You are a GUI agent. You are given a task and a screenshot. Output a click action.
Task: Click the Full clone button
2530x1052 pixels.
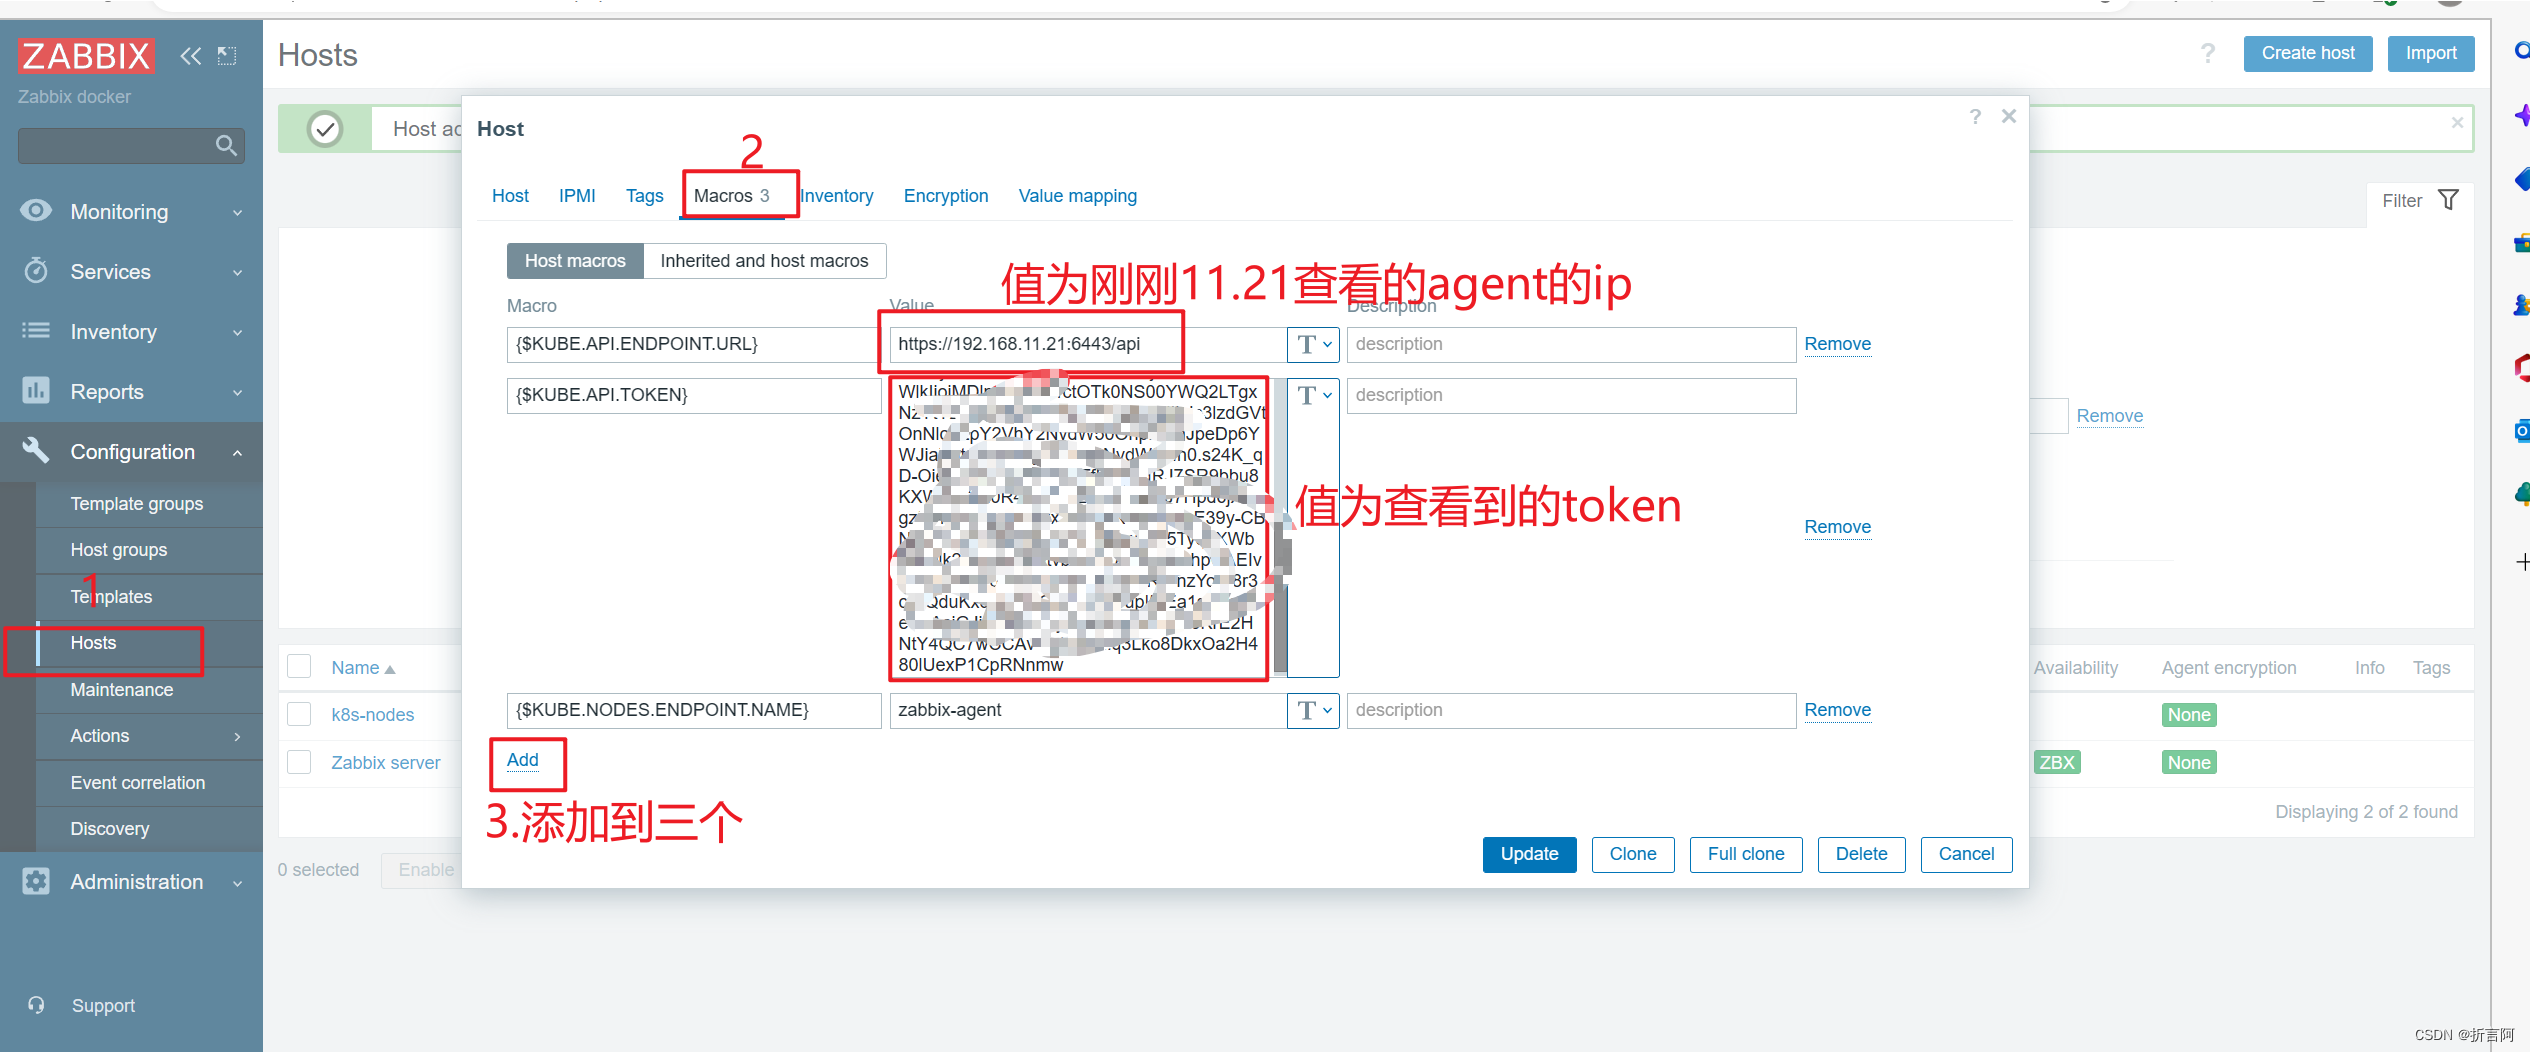point(1745,854)
